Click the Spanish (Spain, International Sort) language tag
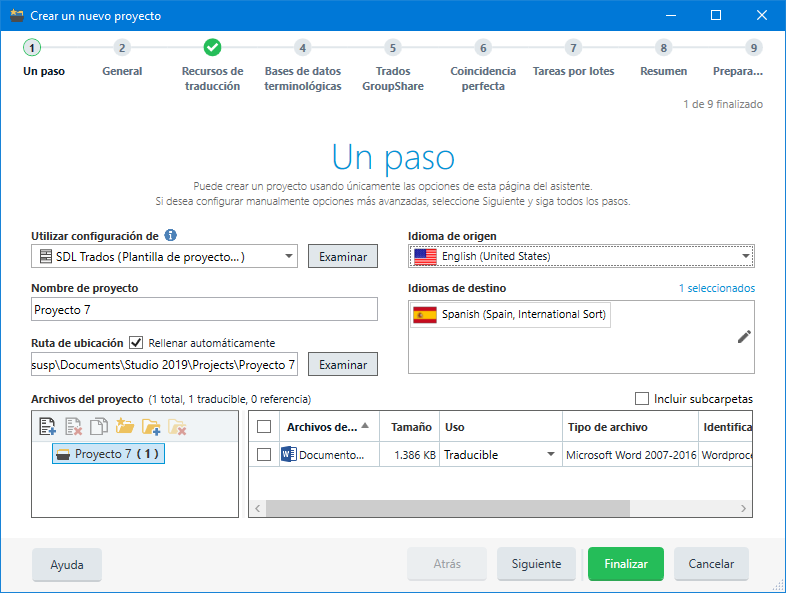Viewport: 786px width, 593px height. click(510, 315)
